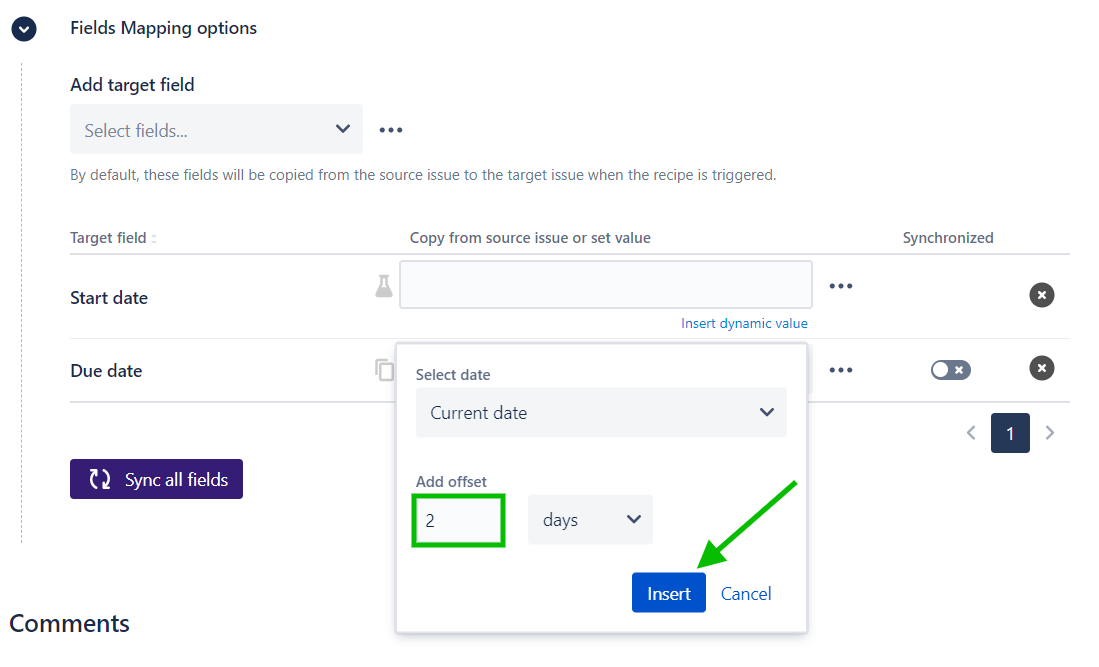The height and width of the screenshot is (667, 1099).
Task: Click Insert dynamic value link
Action: click(744, 323)
